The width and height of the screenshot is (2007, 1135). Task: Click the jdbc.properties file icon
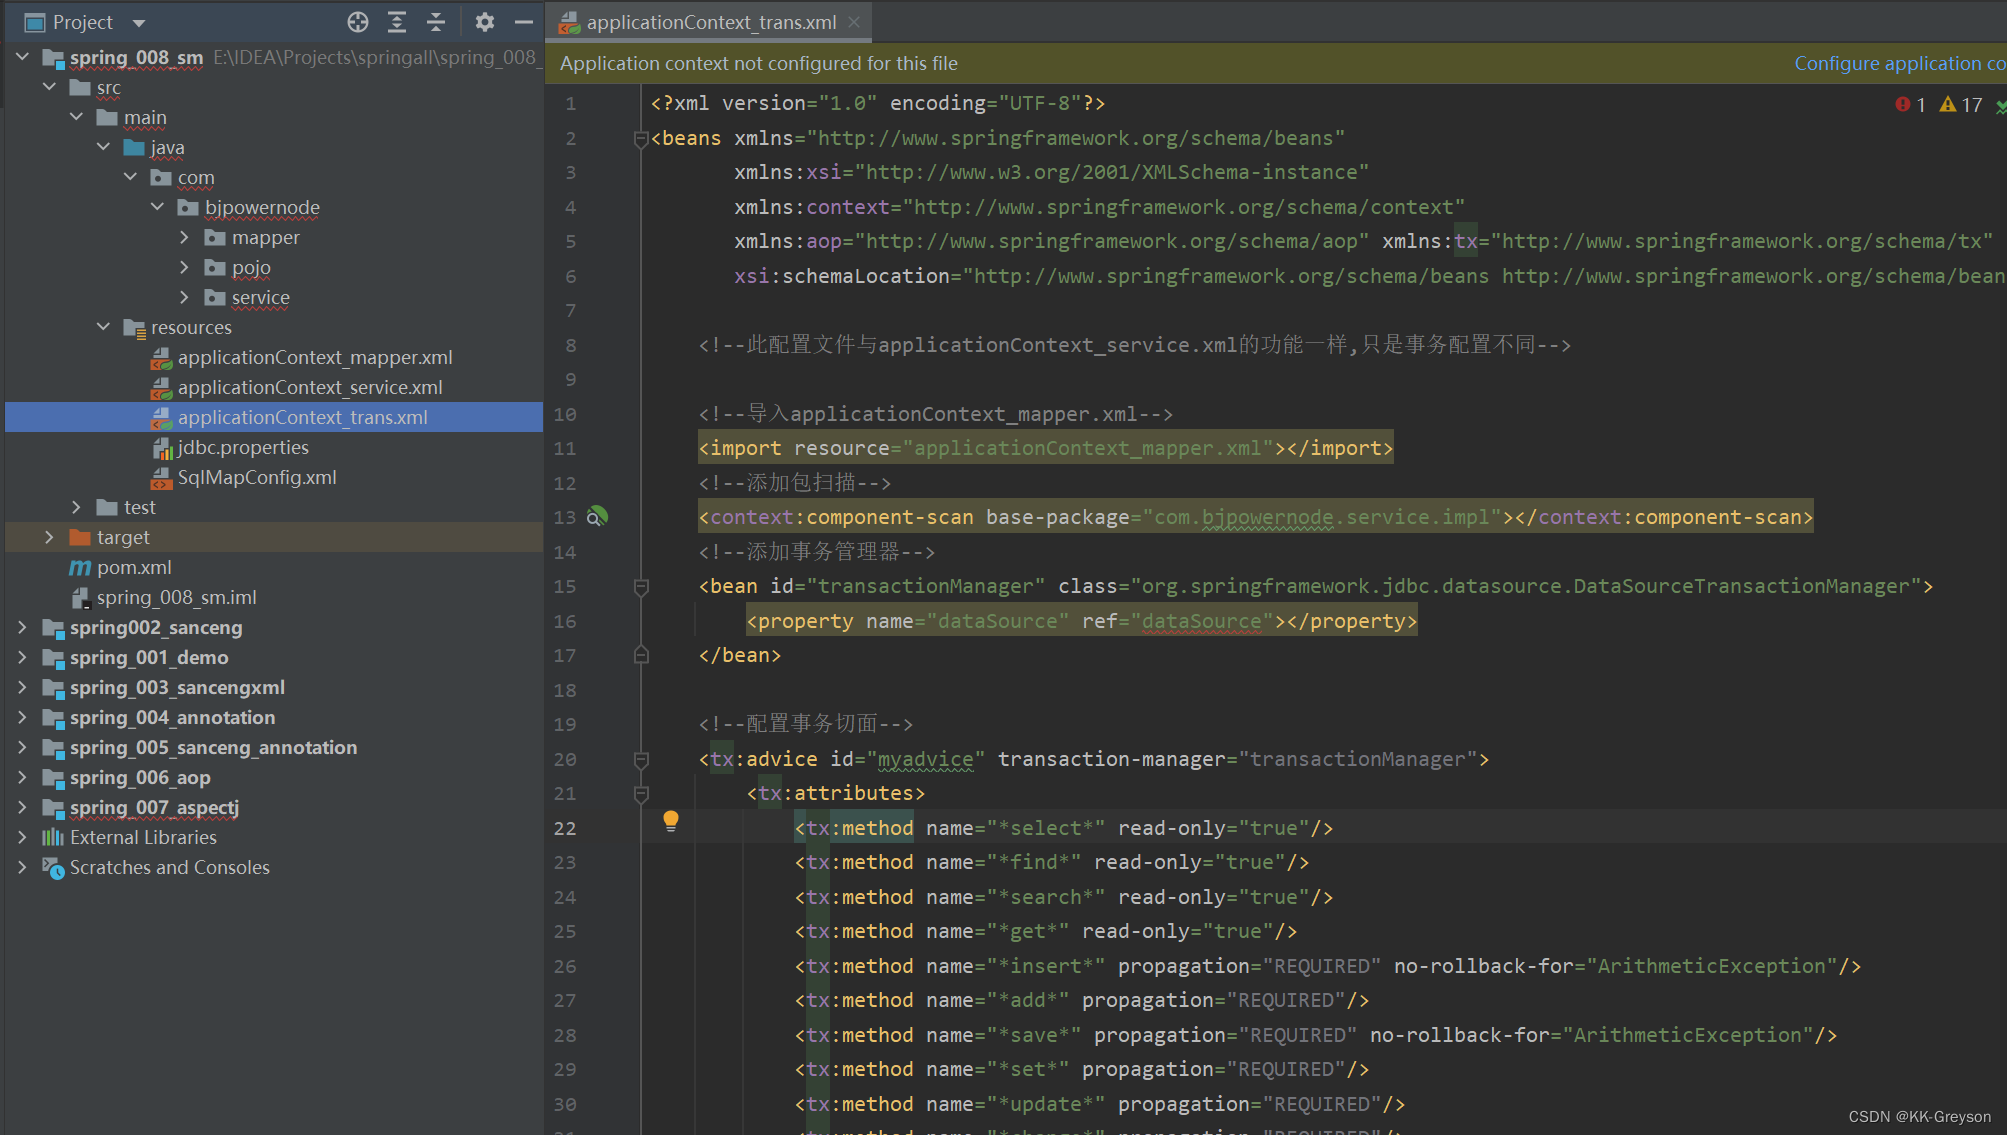[x=162, y=448]
